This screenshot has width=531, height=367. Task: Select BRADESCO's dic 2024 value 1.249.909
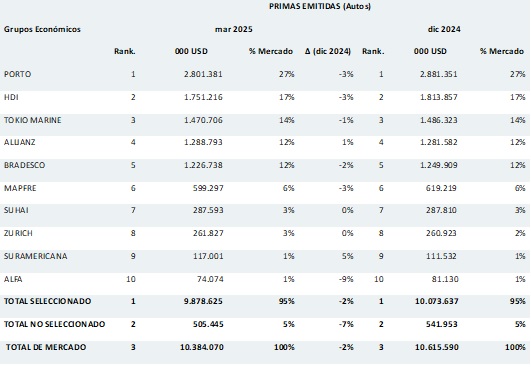[x=439, y=165]
